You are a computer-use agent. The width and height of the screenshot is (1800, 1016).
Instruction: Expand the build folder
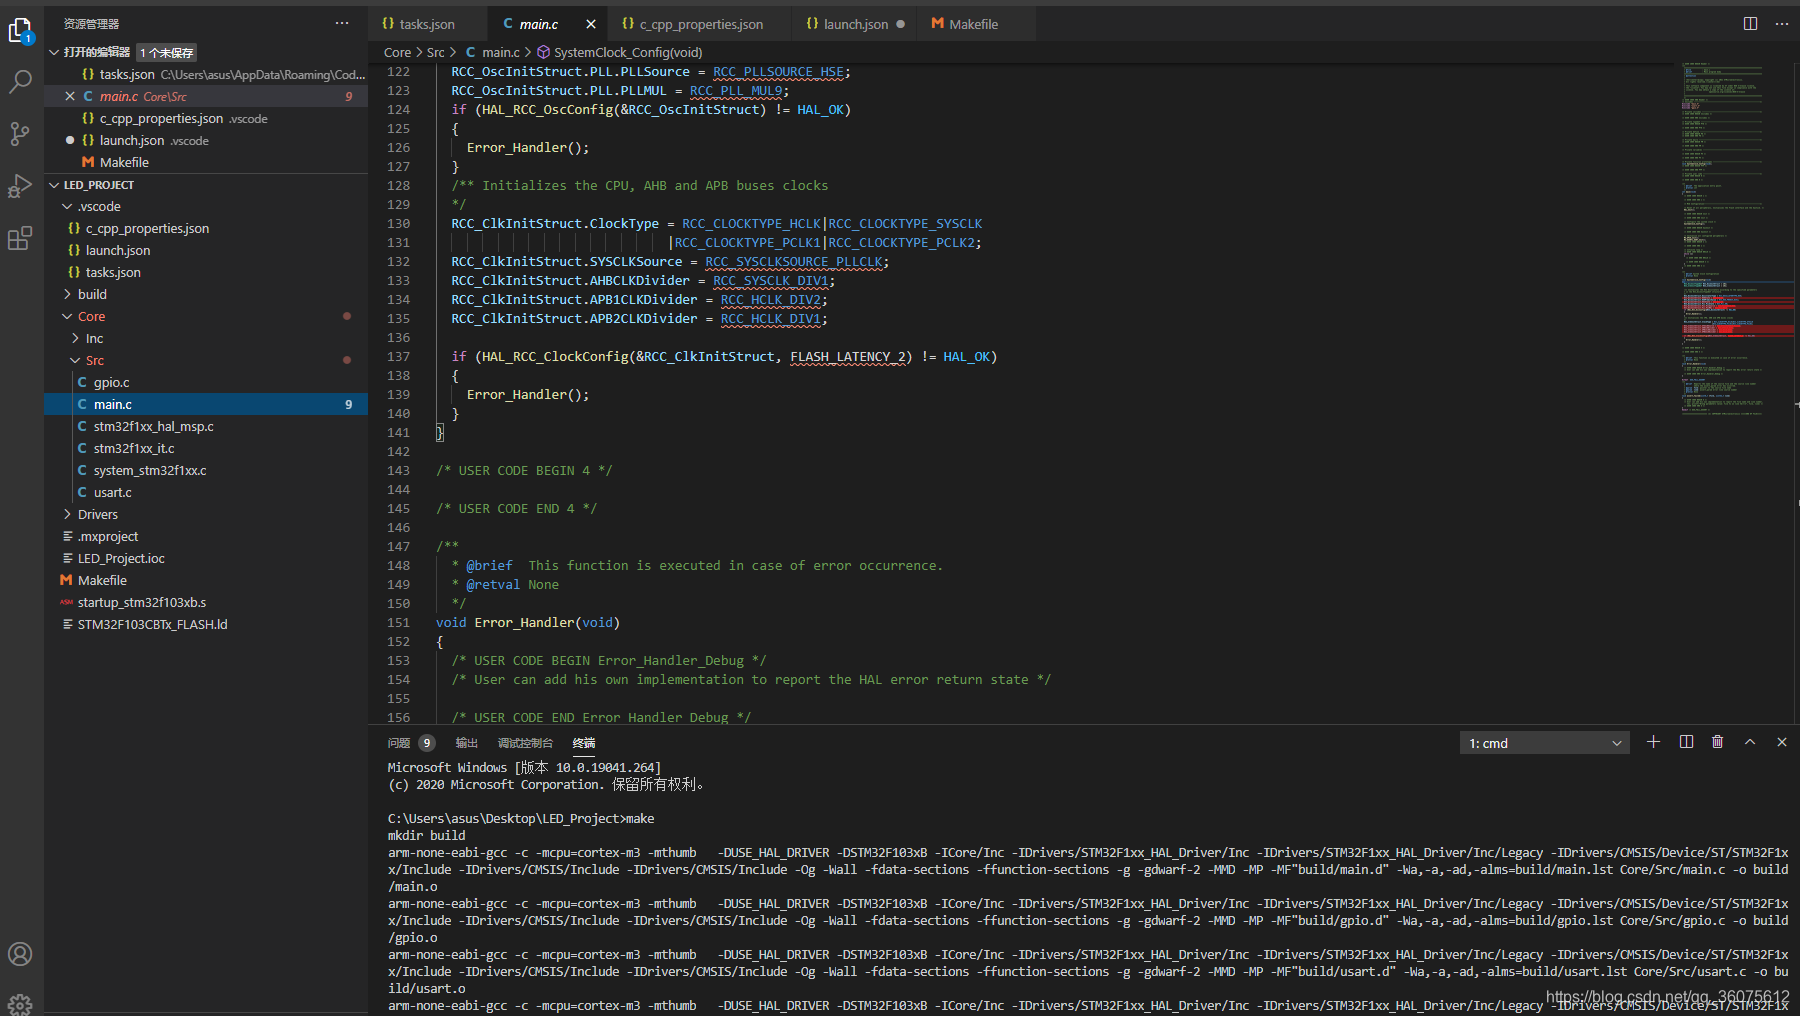pos(68,294)
